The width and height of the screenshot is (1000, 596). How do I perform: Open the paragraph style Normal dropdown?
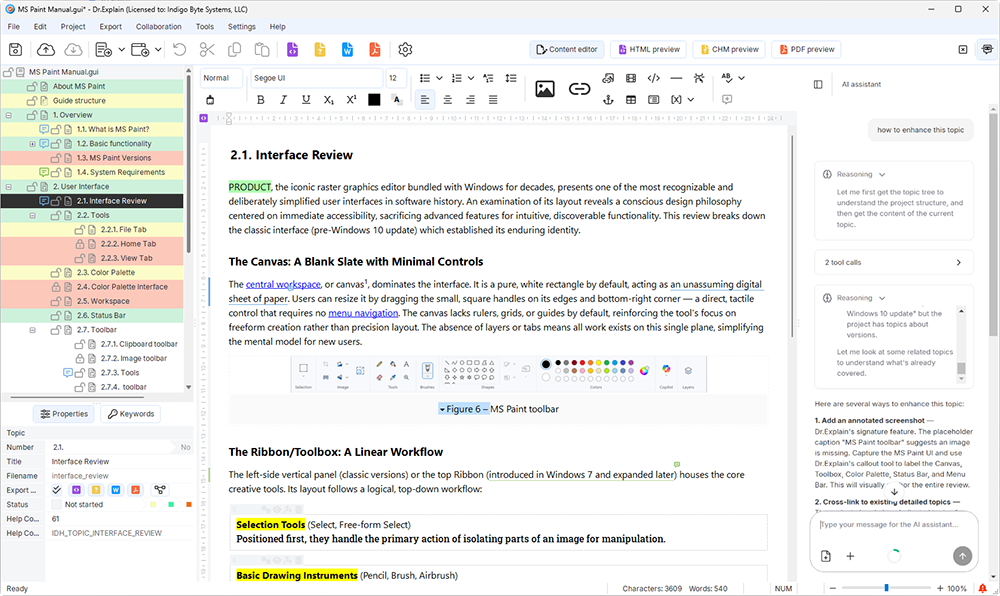221,78
